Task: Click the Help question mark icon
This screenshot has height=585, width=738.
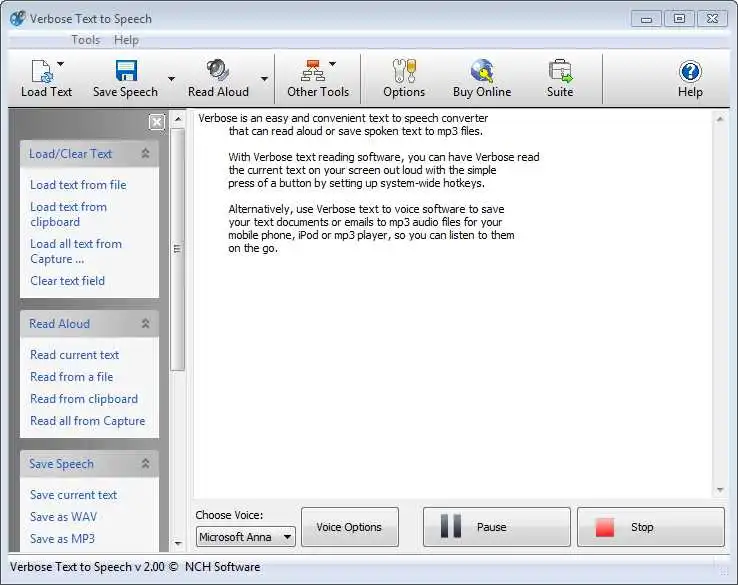Action: click(690, 72)
